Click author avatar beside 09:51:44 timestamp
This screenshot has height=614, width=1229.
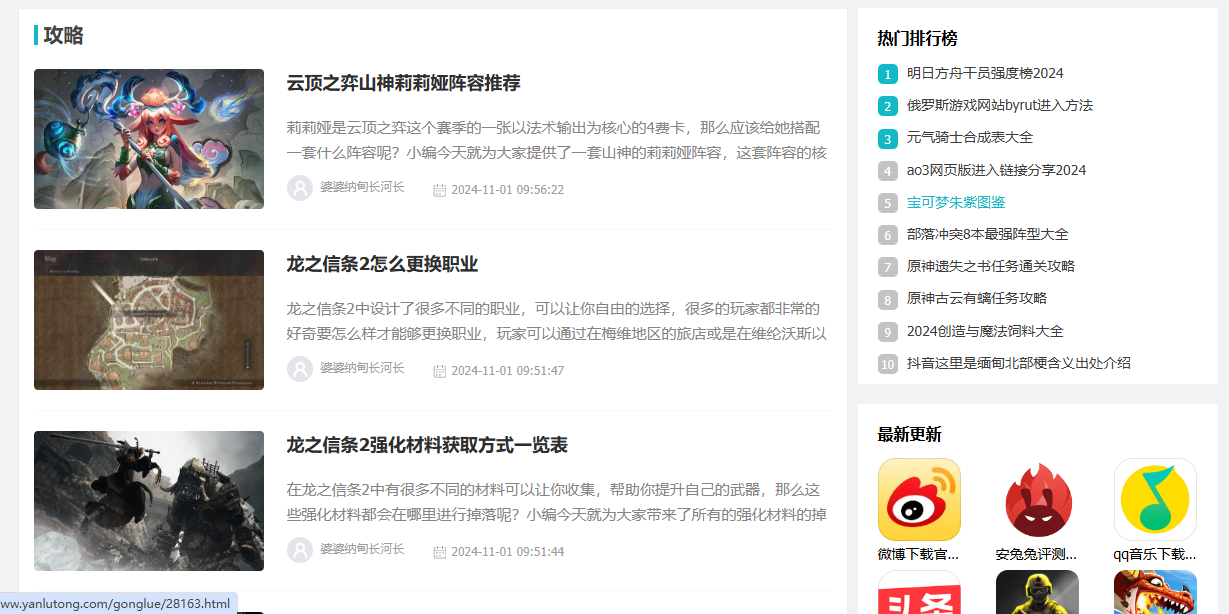[x=300, y=550]
